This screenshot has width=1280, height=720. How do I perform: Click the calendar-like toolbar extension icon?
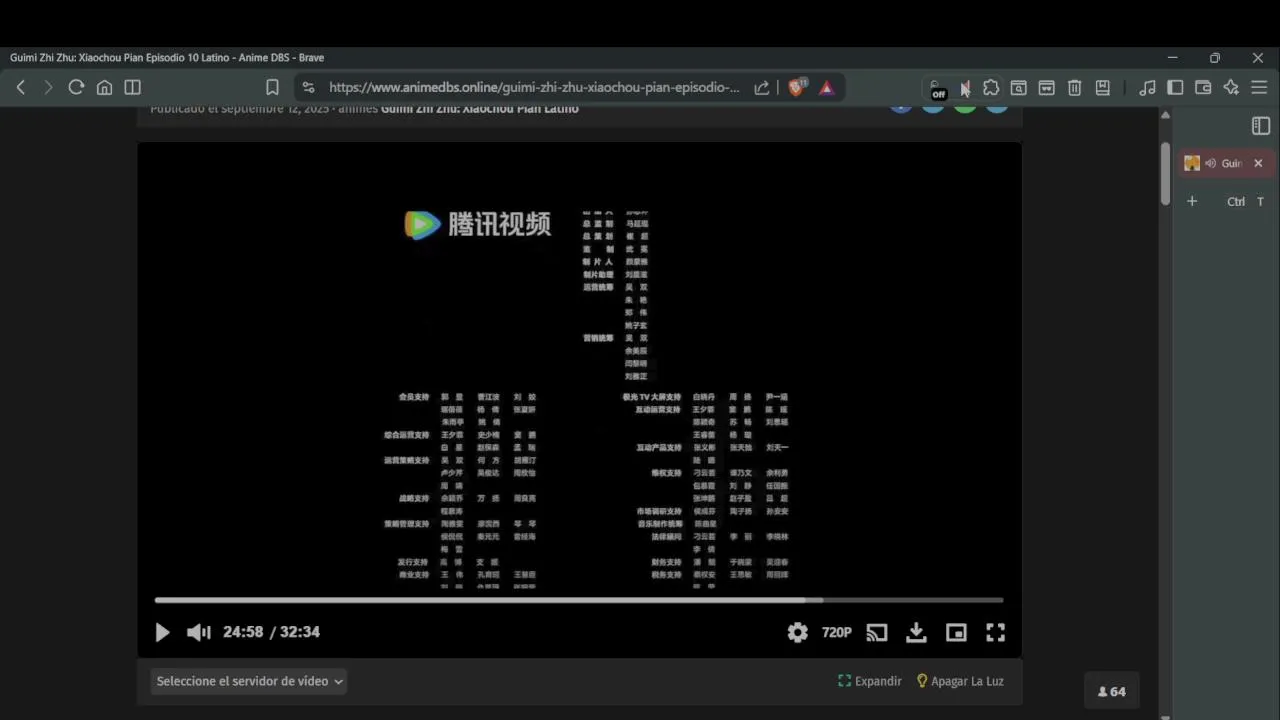coord(1046,88)
